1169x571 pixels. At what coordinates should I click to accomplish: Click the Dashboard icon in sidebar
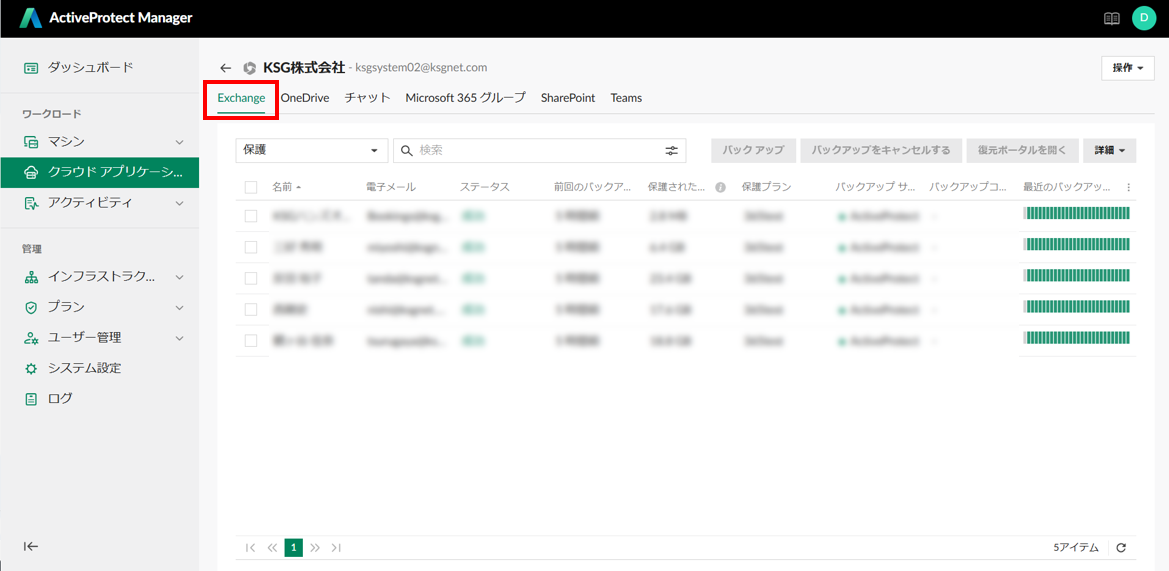coord(31,68)
